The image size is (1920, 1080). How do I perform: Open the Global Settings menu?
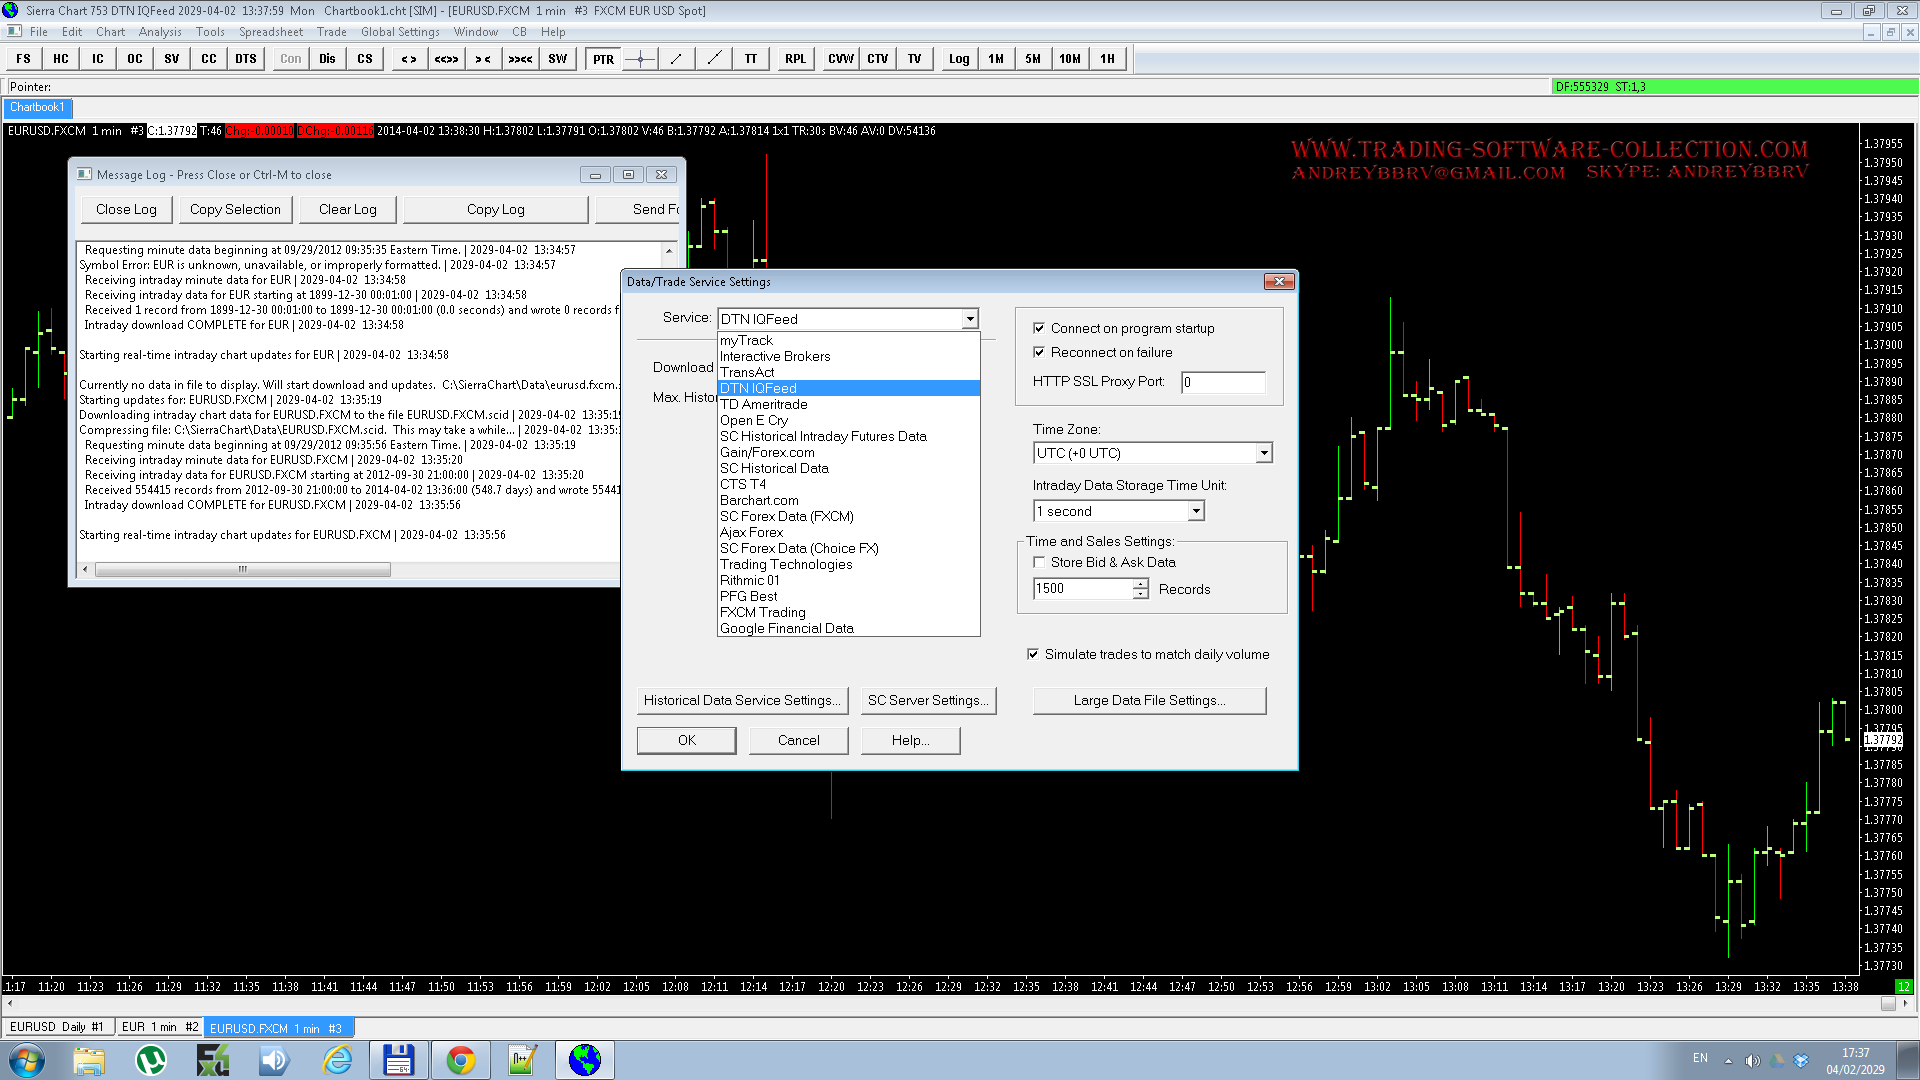(400, 32)
